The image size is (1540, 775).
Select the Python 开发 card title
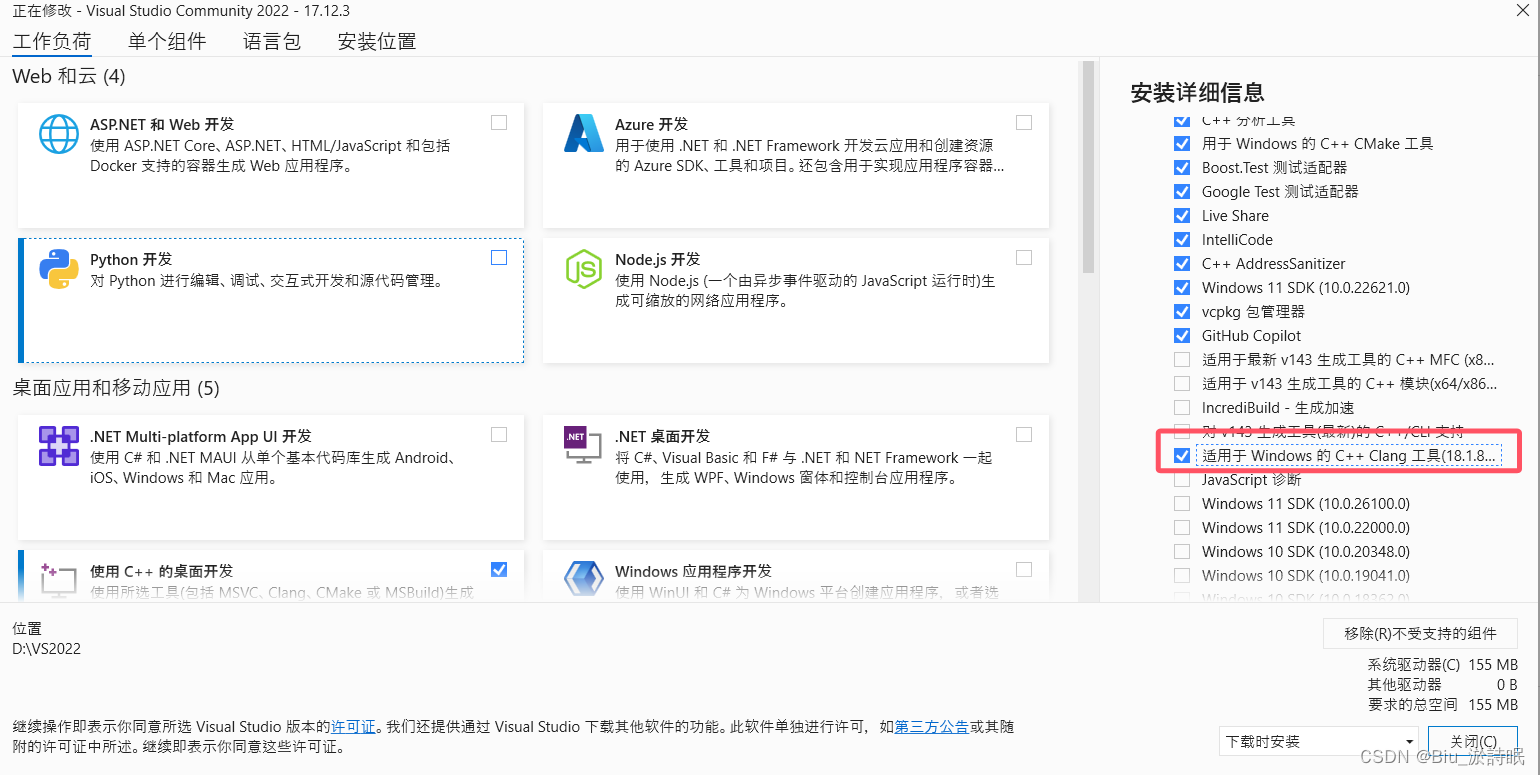pos(131,260)
